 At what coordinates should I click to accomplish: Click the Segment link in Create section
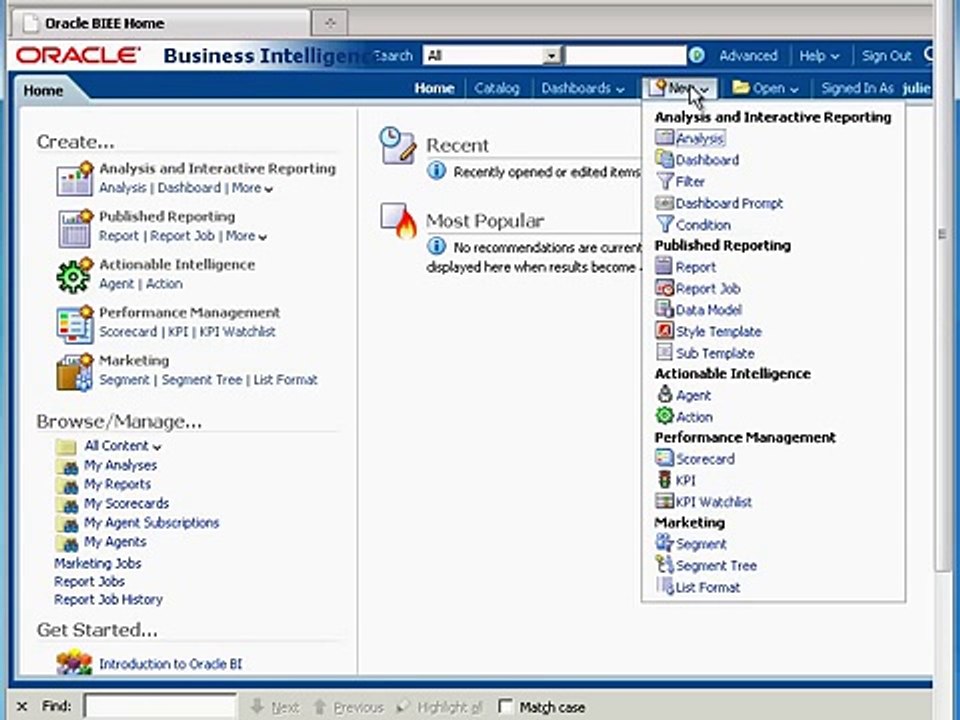pos(124,380)
